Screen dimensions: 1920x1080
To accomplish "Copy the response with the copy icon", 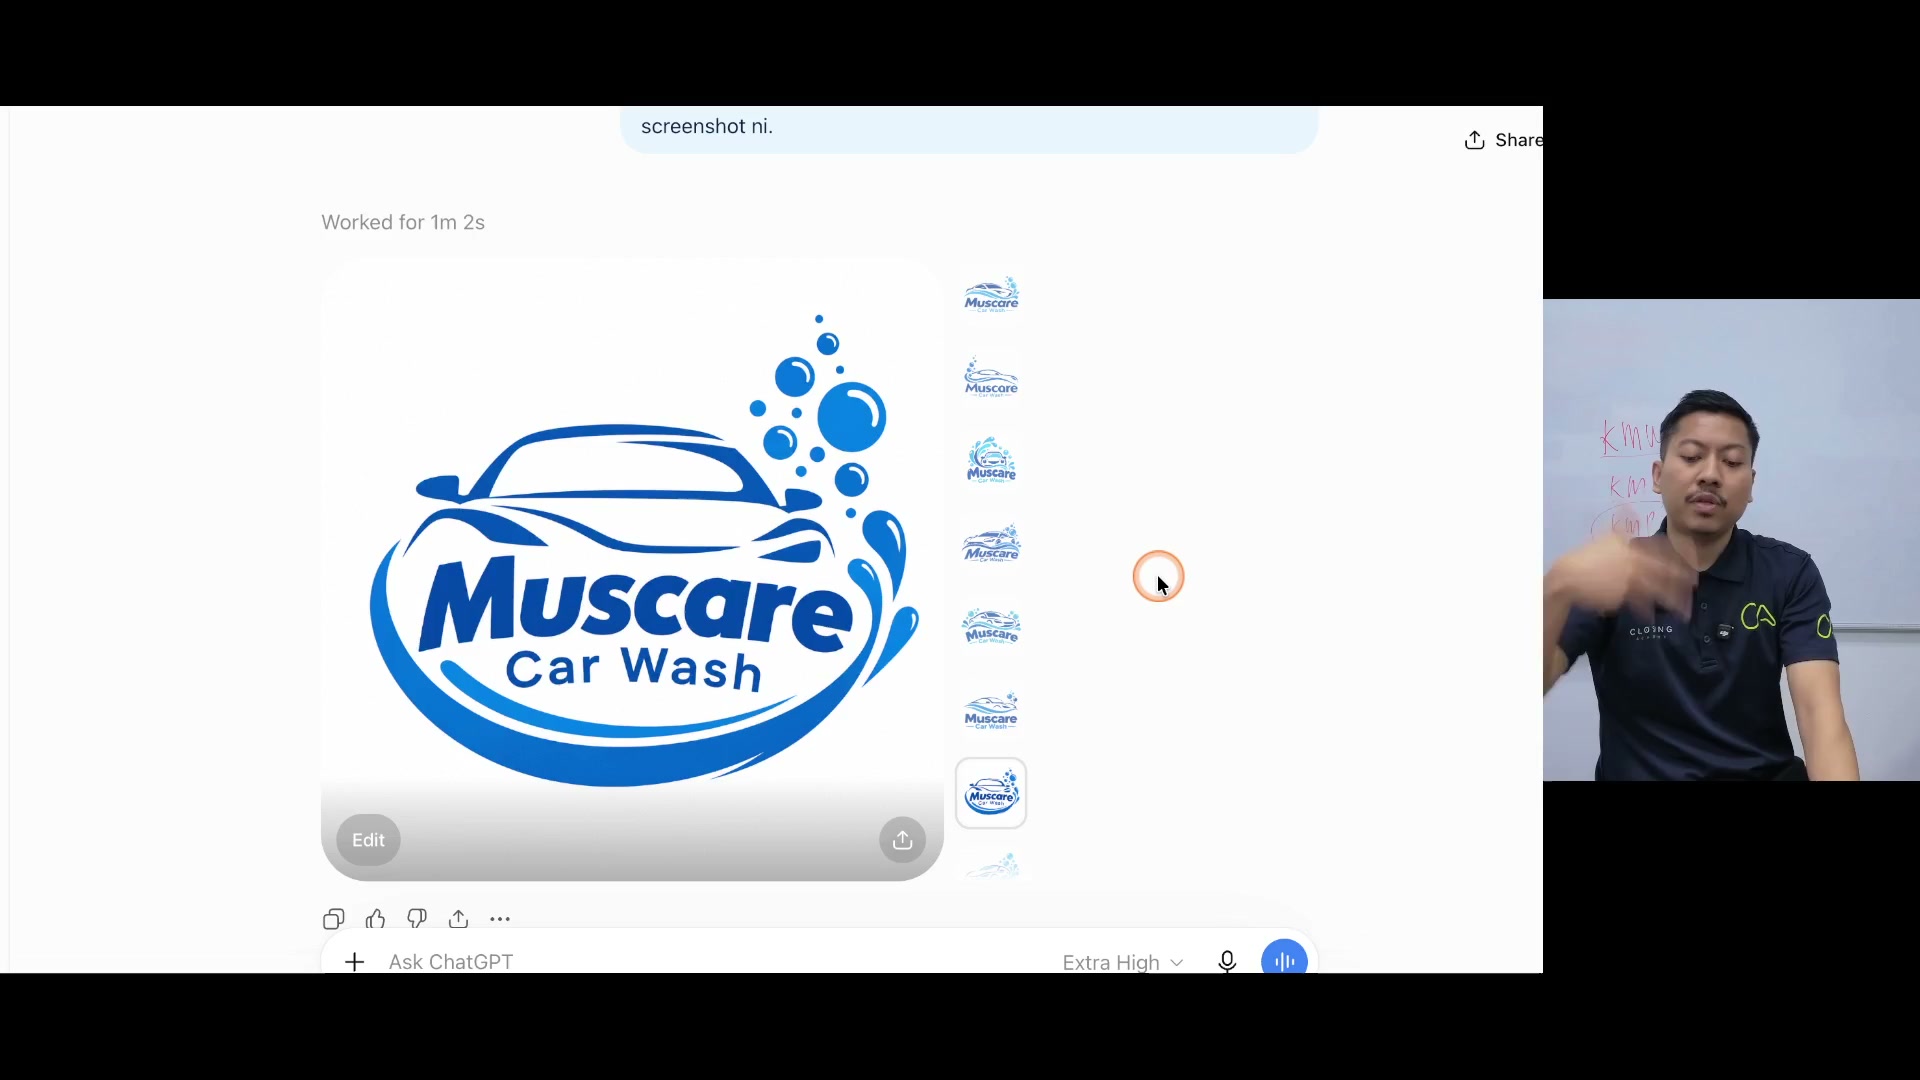I will coord(334,919).
